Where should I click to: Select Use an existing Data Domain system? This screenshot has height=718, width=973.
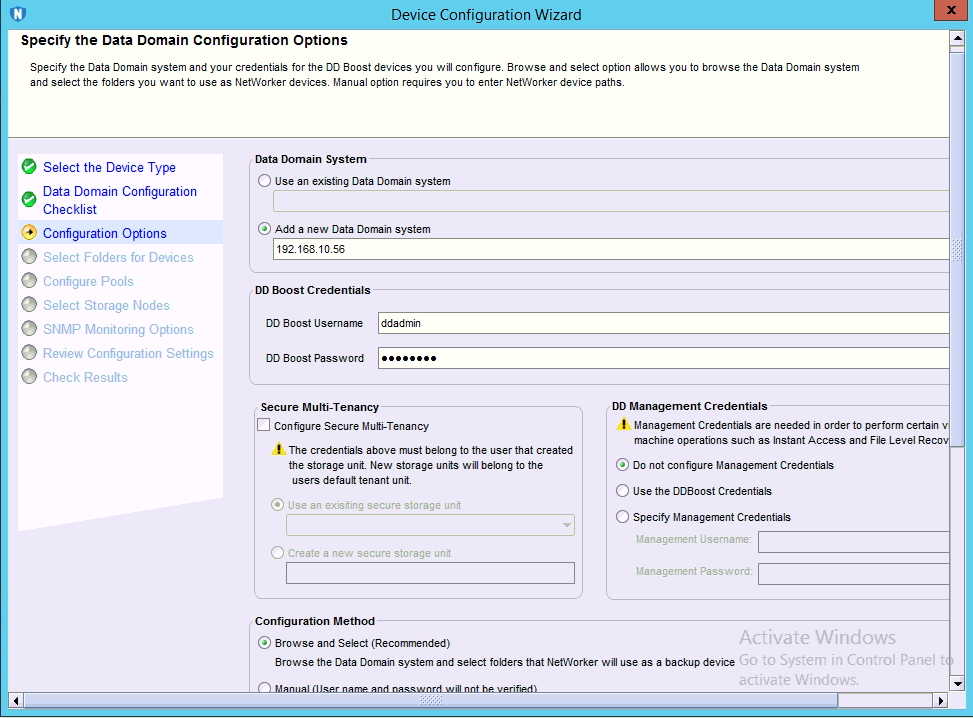click(264, 181)
